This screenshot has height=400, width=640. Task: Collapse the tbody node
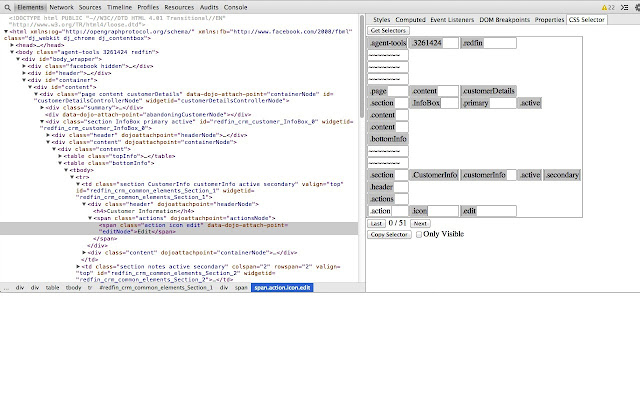[x=66, y=170]
